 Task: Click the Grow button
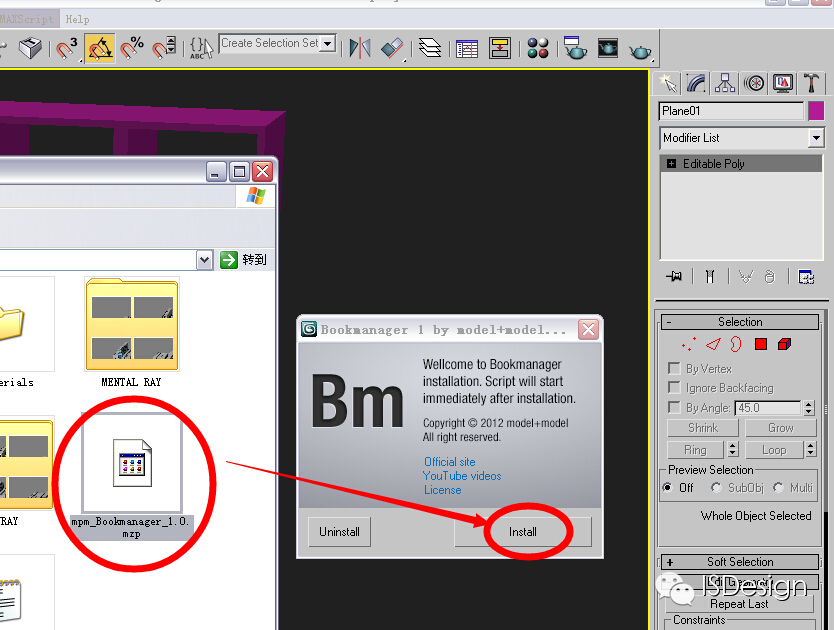point(780,428)
